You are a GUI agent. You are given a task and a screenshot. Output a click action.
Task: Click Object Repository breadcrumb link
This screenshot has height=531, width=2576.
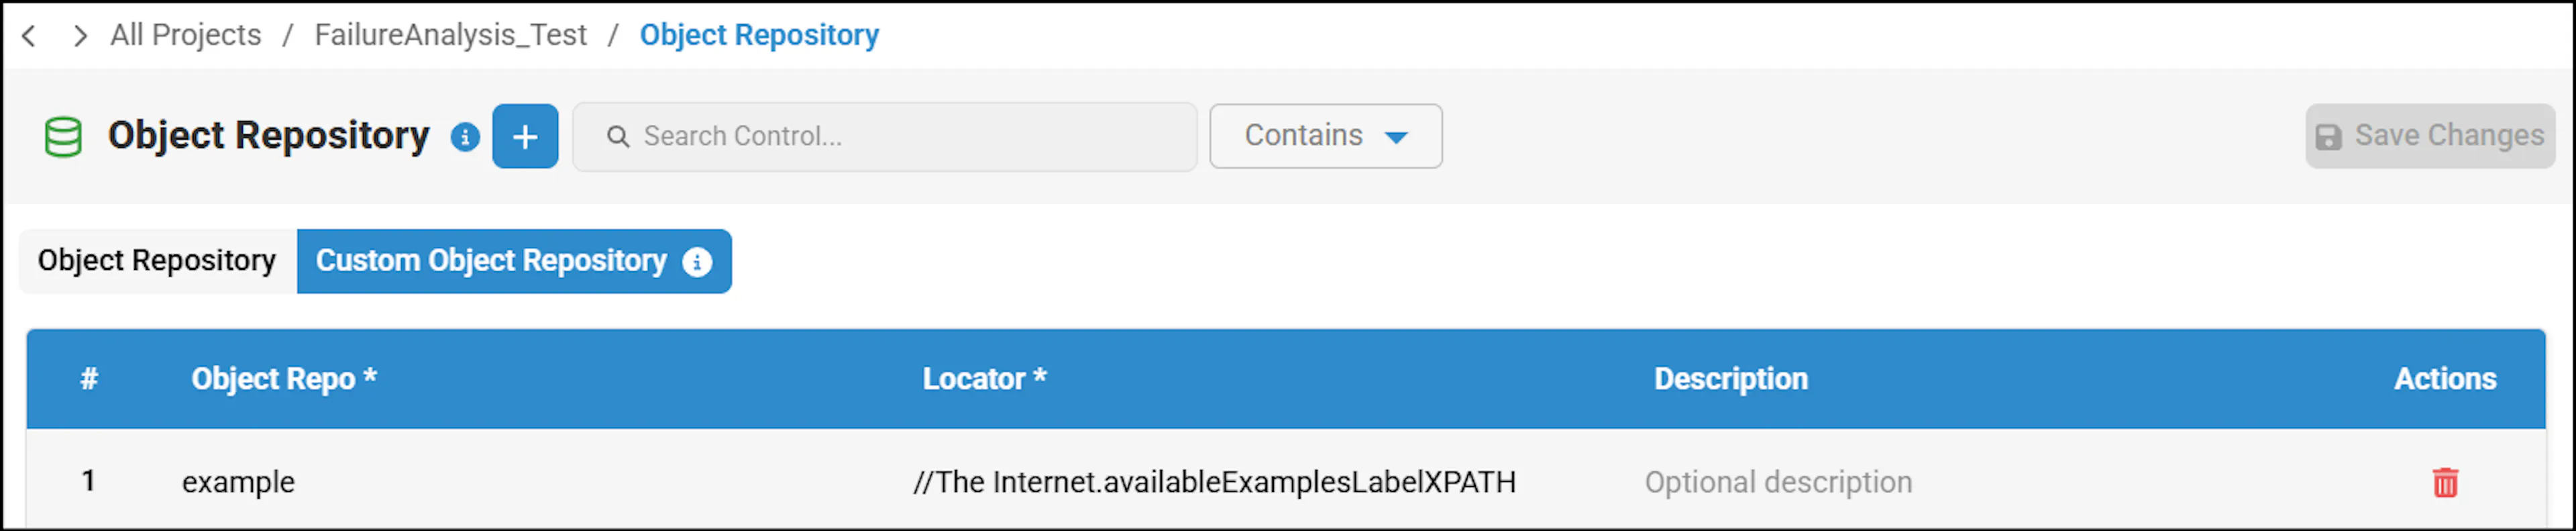click(759, 35)
